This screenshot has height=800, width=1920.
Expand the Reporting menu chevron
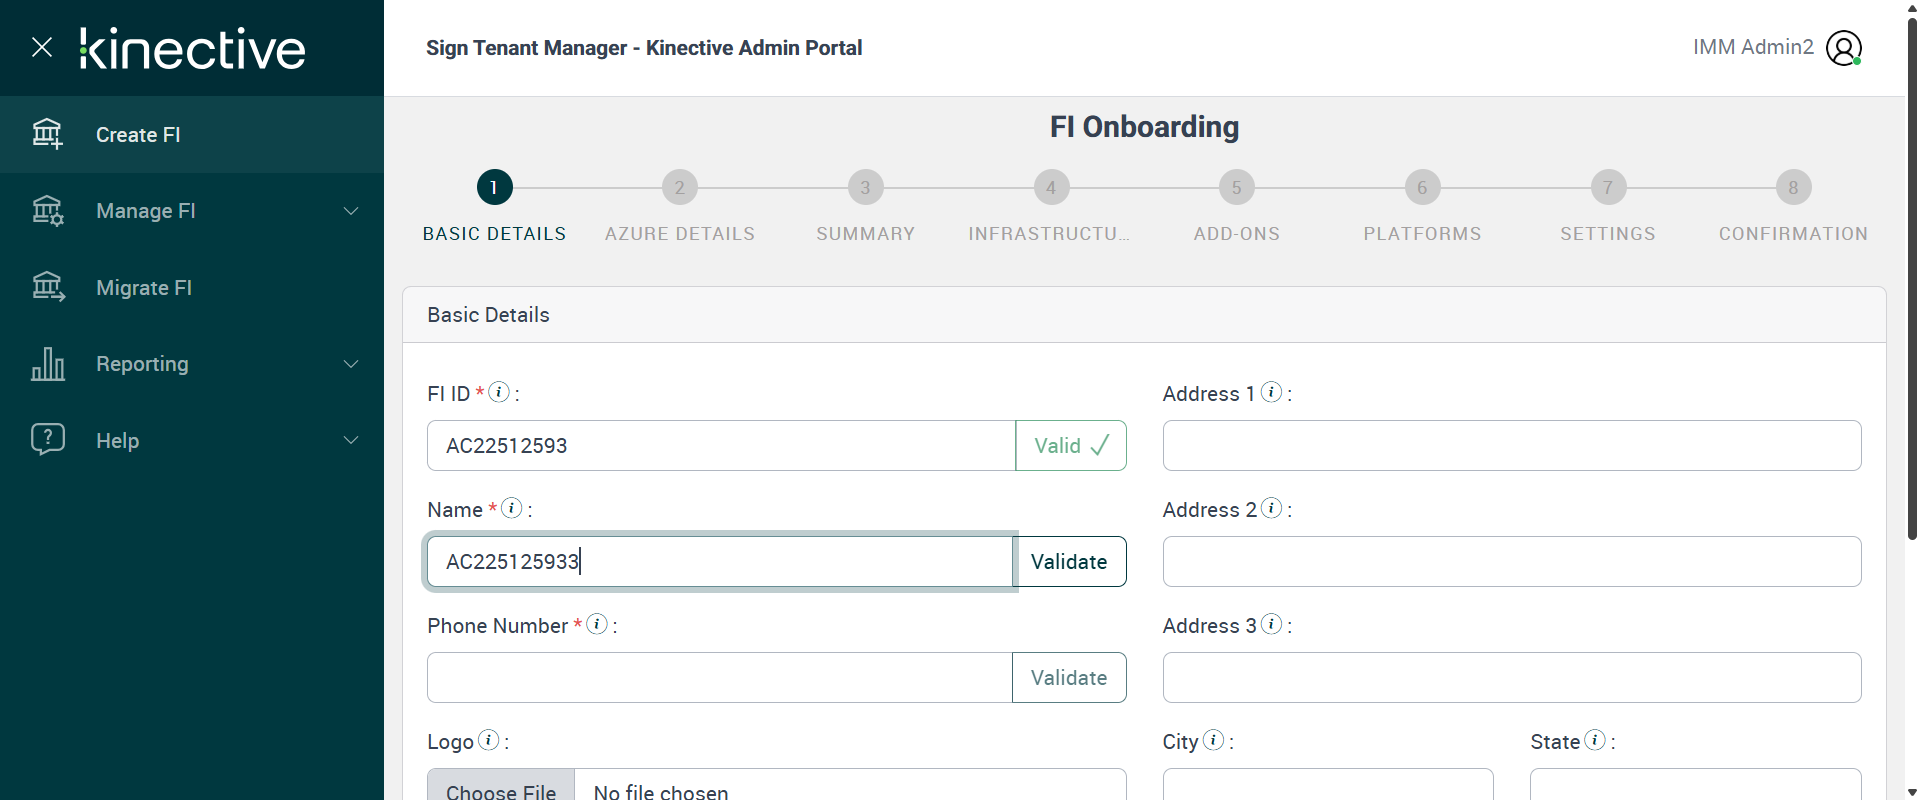coord(351,364)
